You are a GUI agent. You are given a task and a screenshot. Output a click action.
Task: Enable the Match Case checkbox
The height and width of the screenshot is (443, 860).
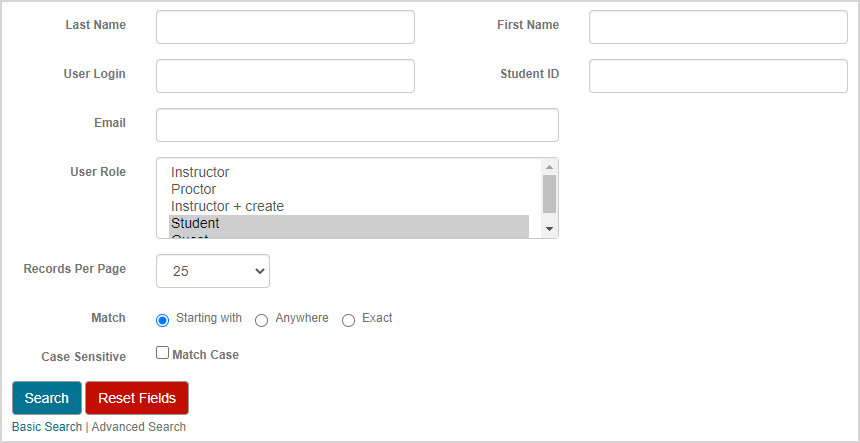(163, 353)
